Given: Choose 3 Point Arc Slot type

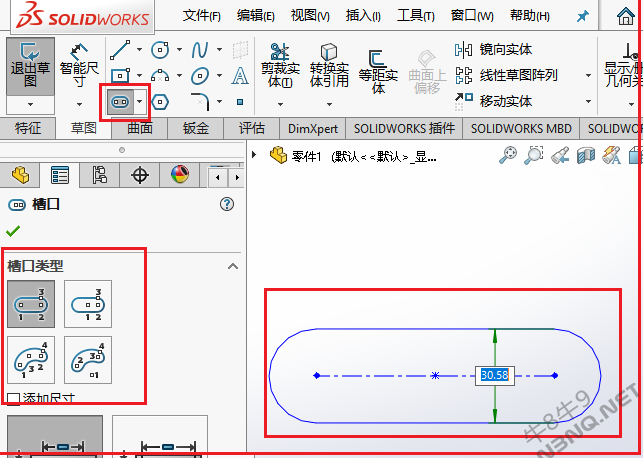Looking at the screenshot, I should (x=31, y=360).
